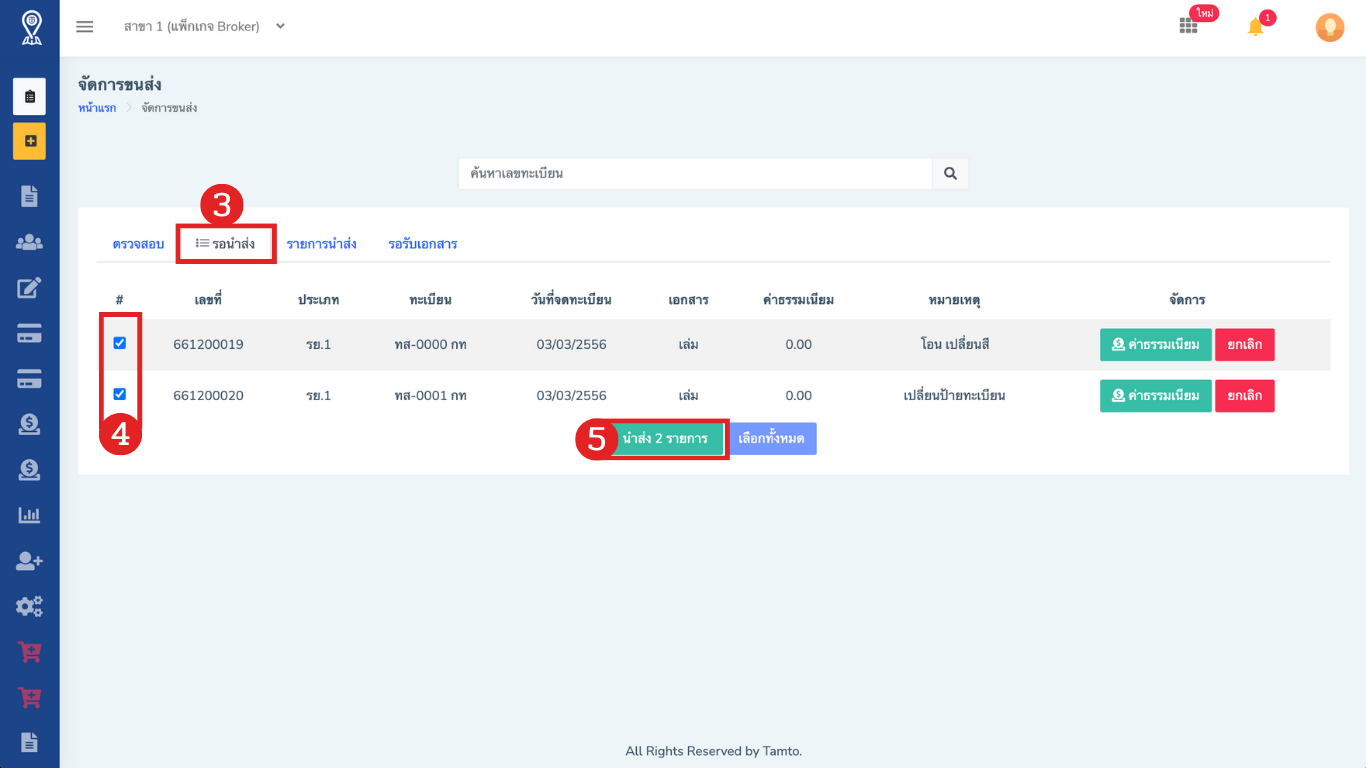Screen dimensions: 1366x768
Task: Open the upper credit card sidebar icon
Action: 29,334
